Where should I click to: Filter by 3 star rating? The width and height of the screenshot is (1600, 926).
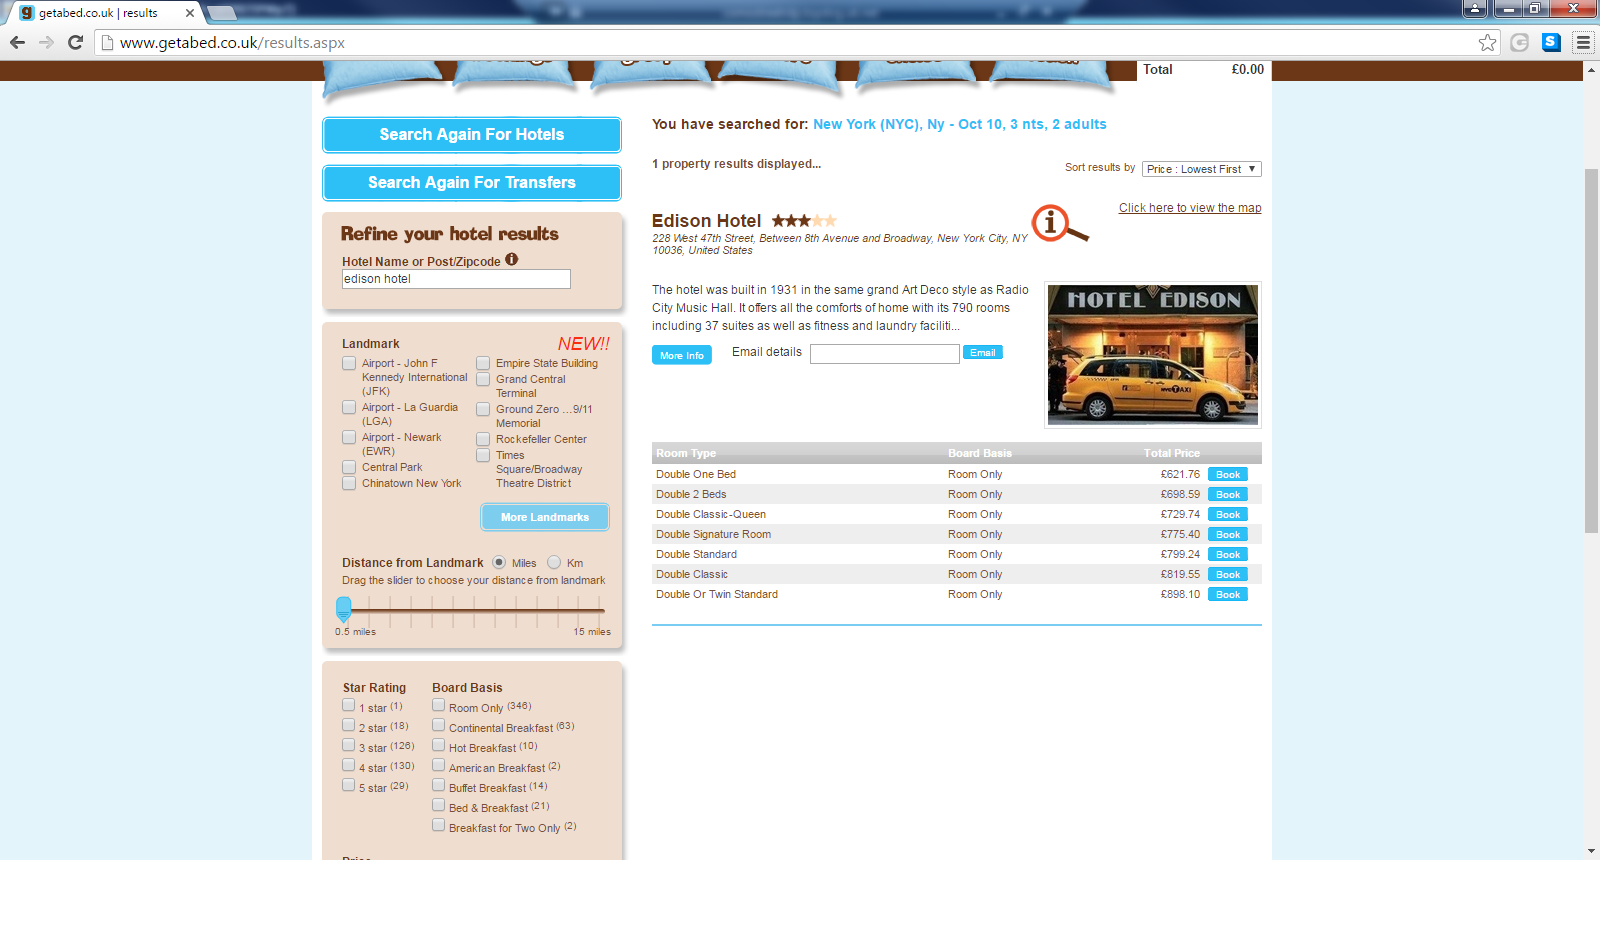(349, 745)
